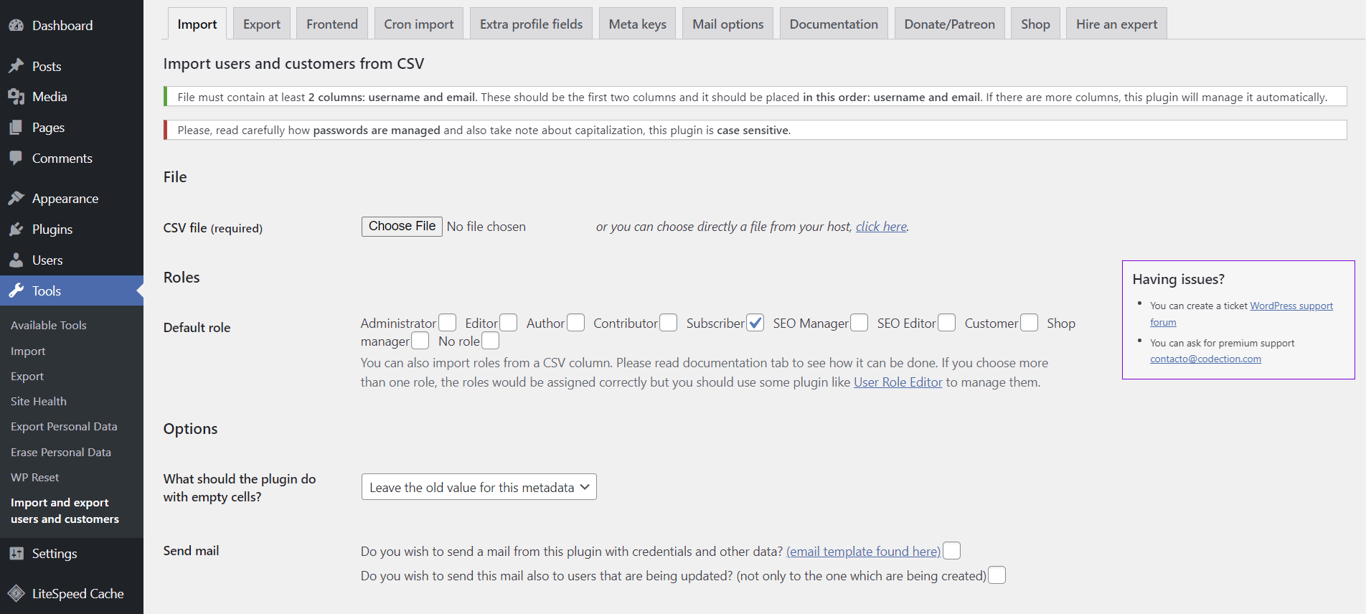Select the Plugins plug icon
The width and height of the screenshot is (1366, 614).
[20, 228]
